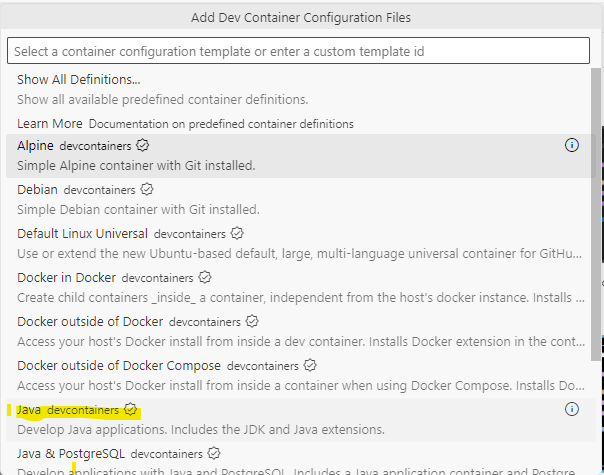Open info icon for Java template

572,409
